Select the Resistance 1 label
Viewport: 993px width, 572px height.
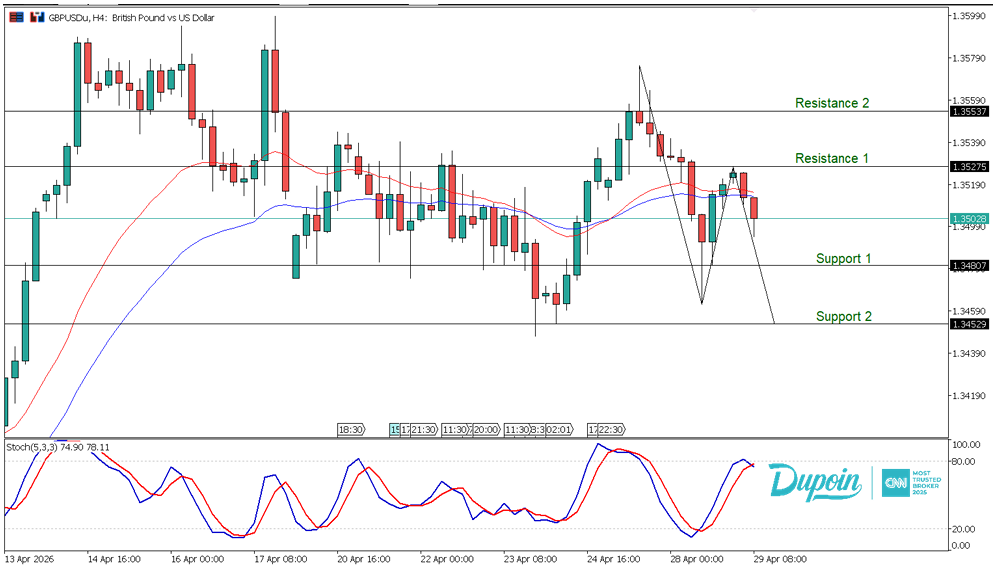832,158
